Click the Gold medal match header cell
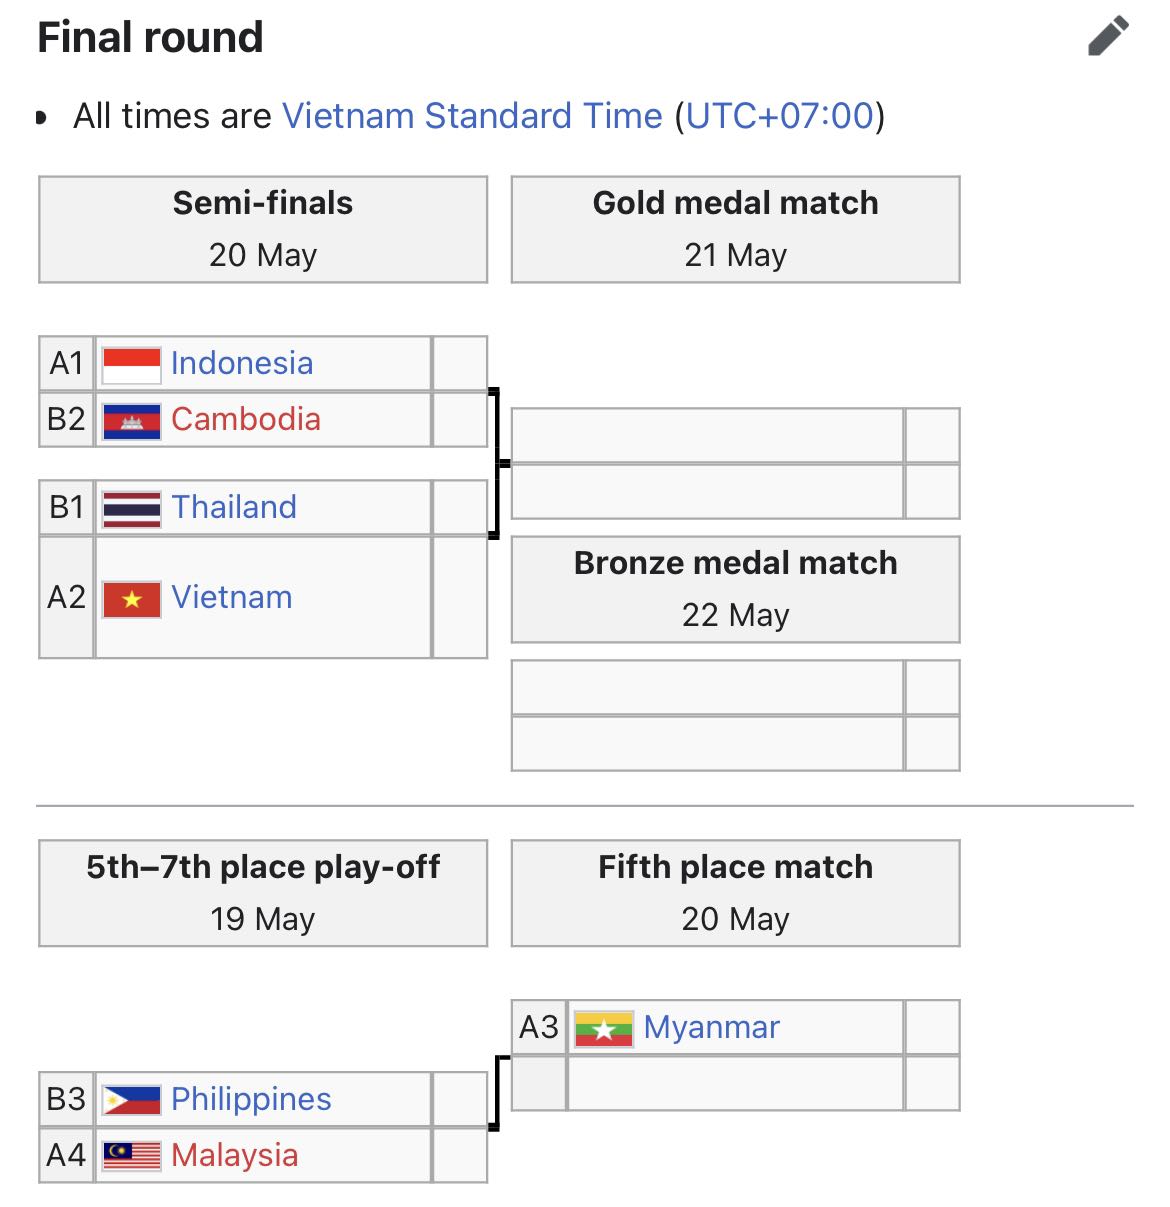The width and height of the screenshot is (1170, 1207). coord(735,229)
